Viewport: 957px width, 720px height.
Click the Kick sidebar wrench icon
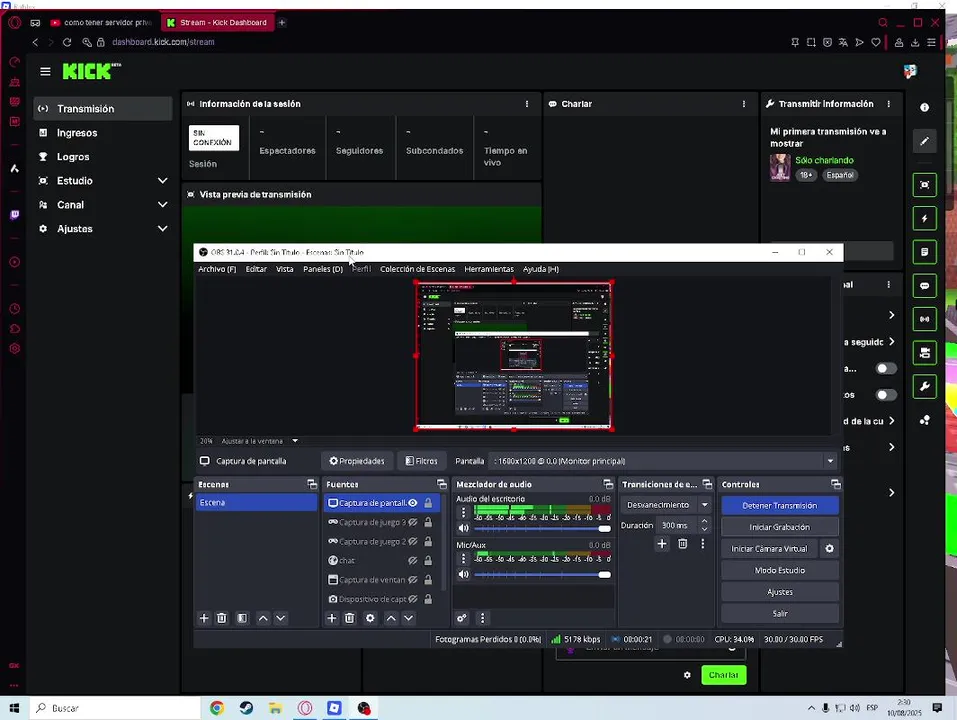pyautogui.click(x=925, y=386)
